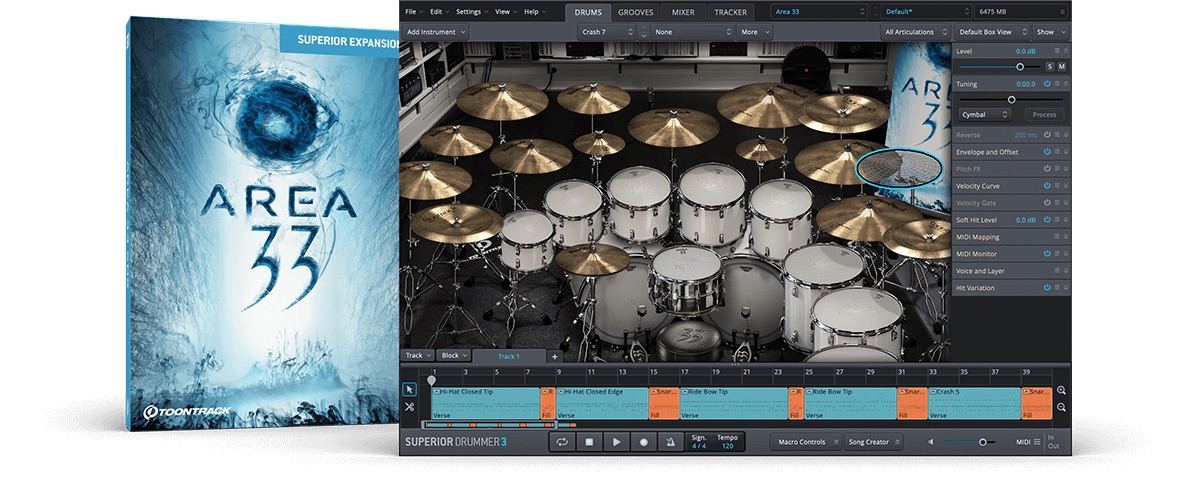Enable the Envelope and Offset power toggle
This screenshot has width=1200, height=488.
pyautogui.click(x=1047, y=152)
